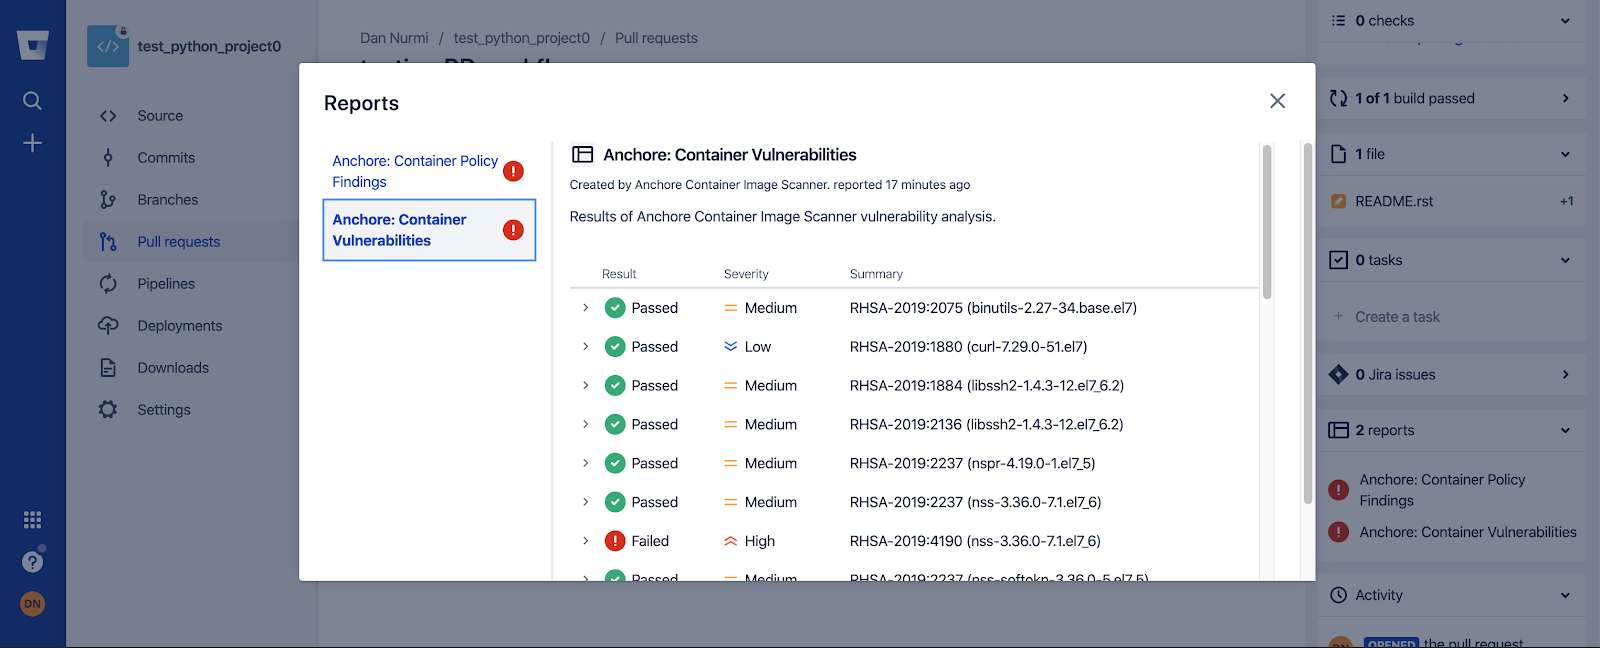The height and width of the screenshot is (648, 1600).
Task: Expand the RHSA-2019:1884 libssh2 row
Action: (585, 386)
